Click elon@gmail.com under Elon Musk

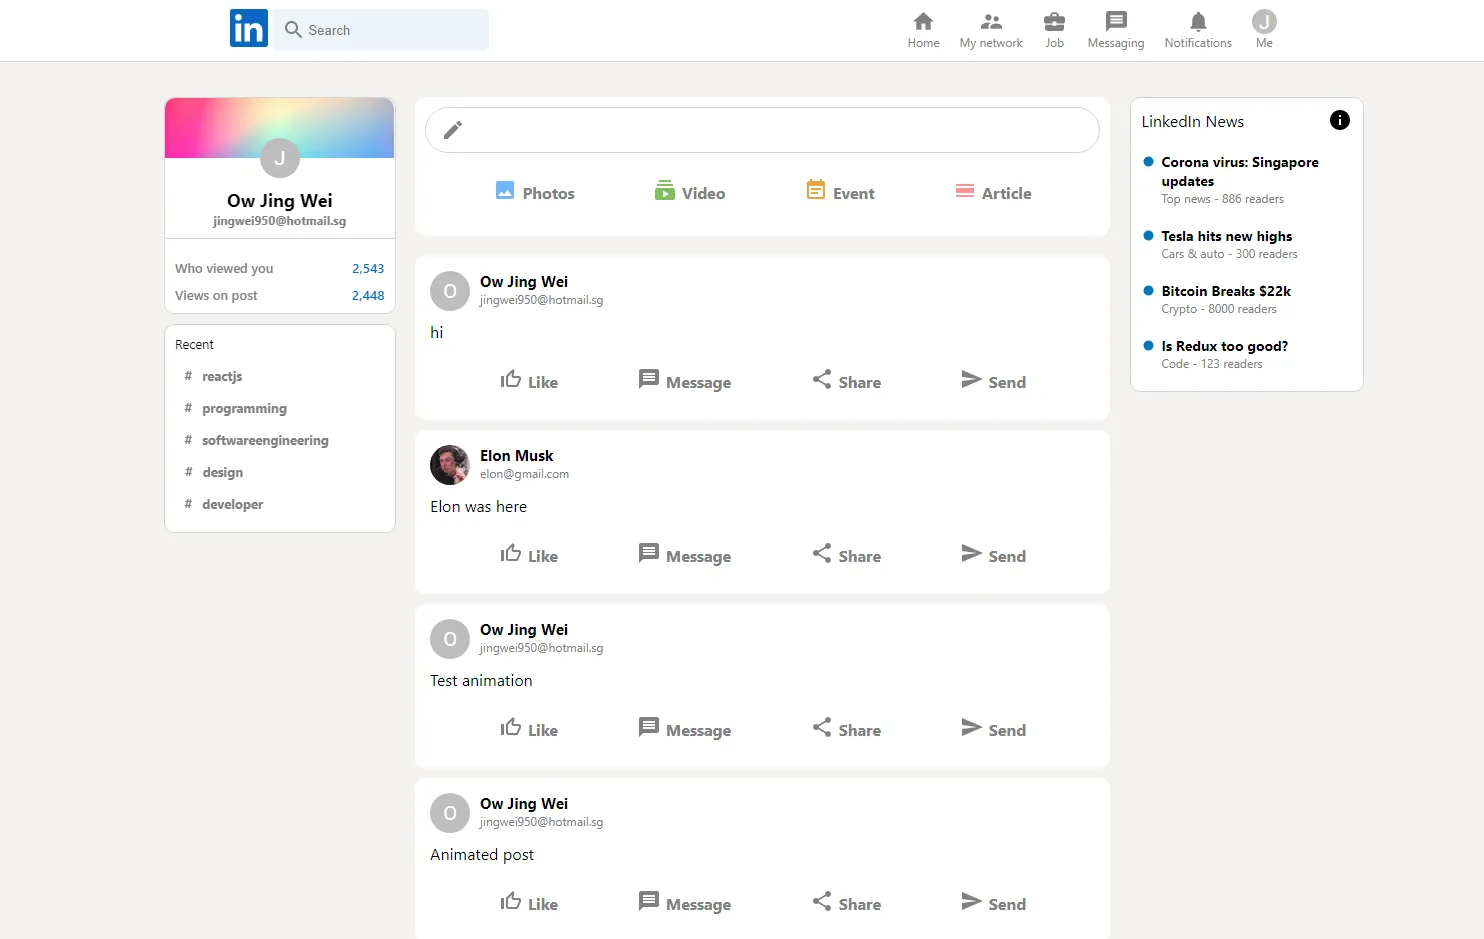[x=524, y=474]
